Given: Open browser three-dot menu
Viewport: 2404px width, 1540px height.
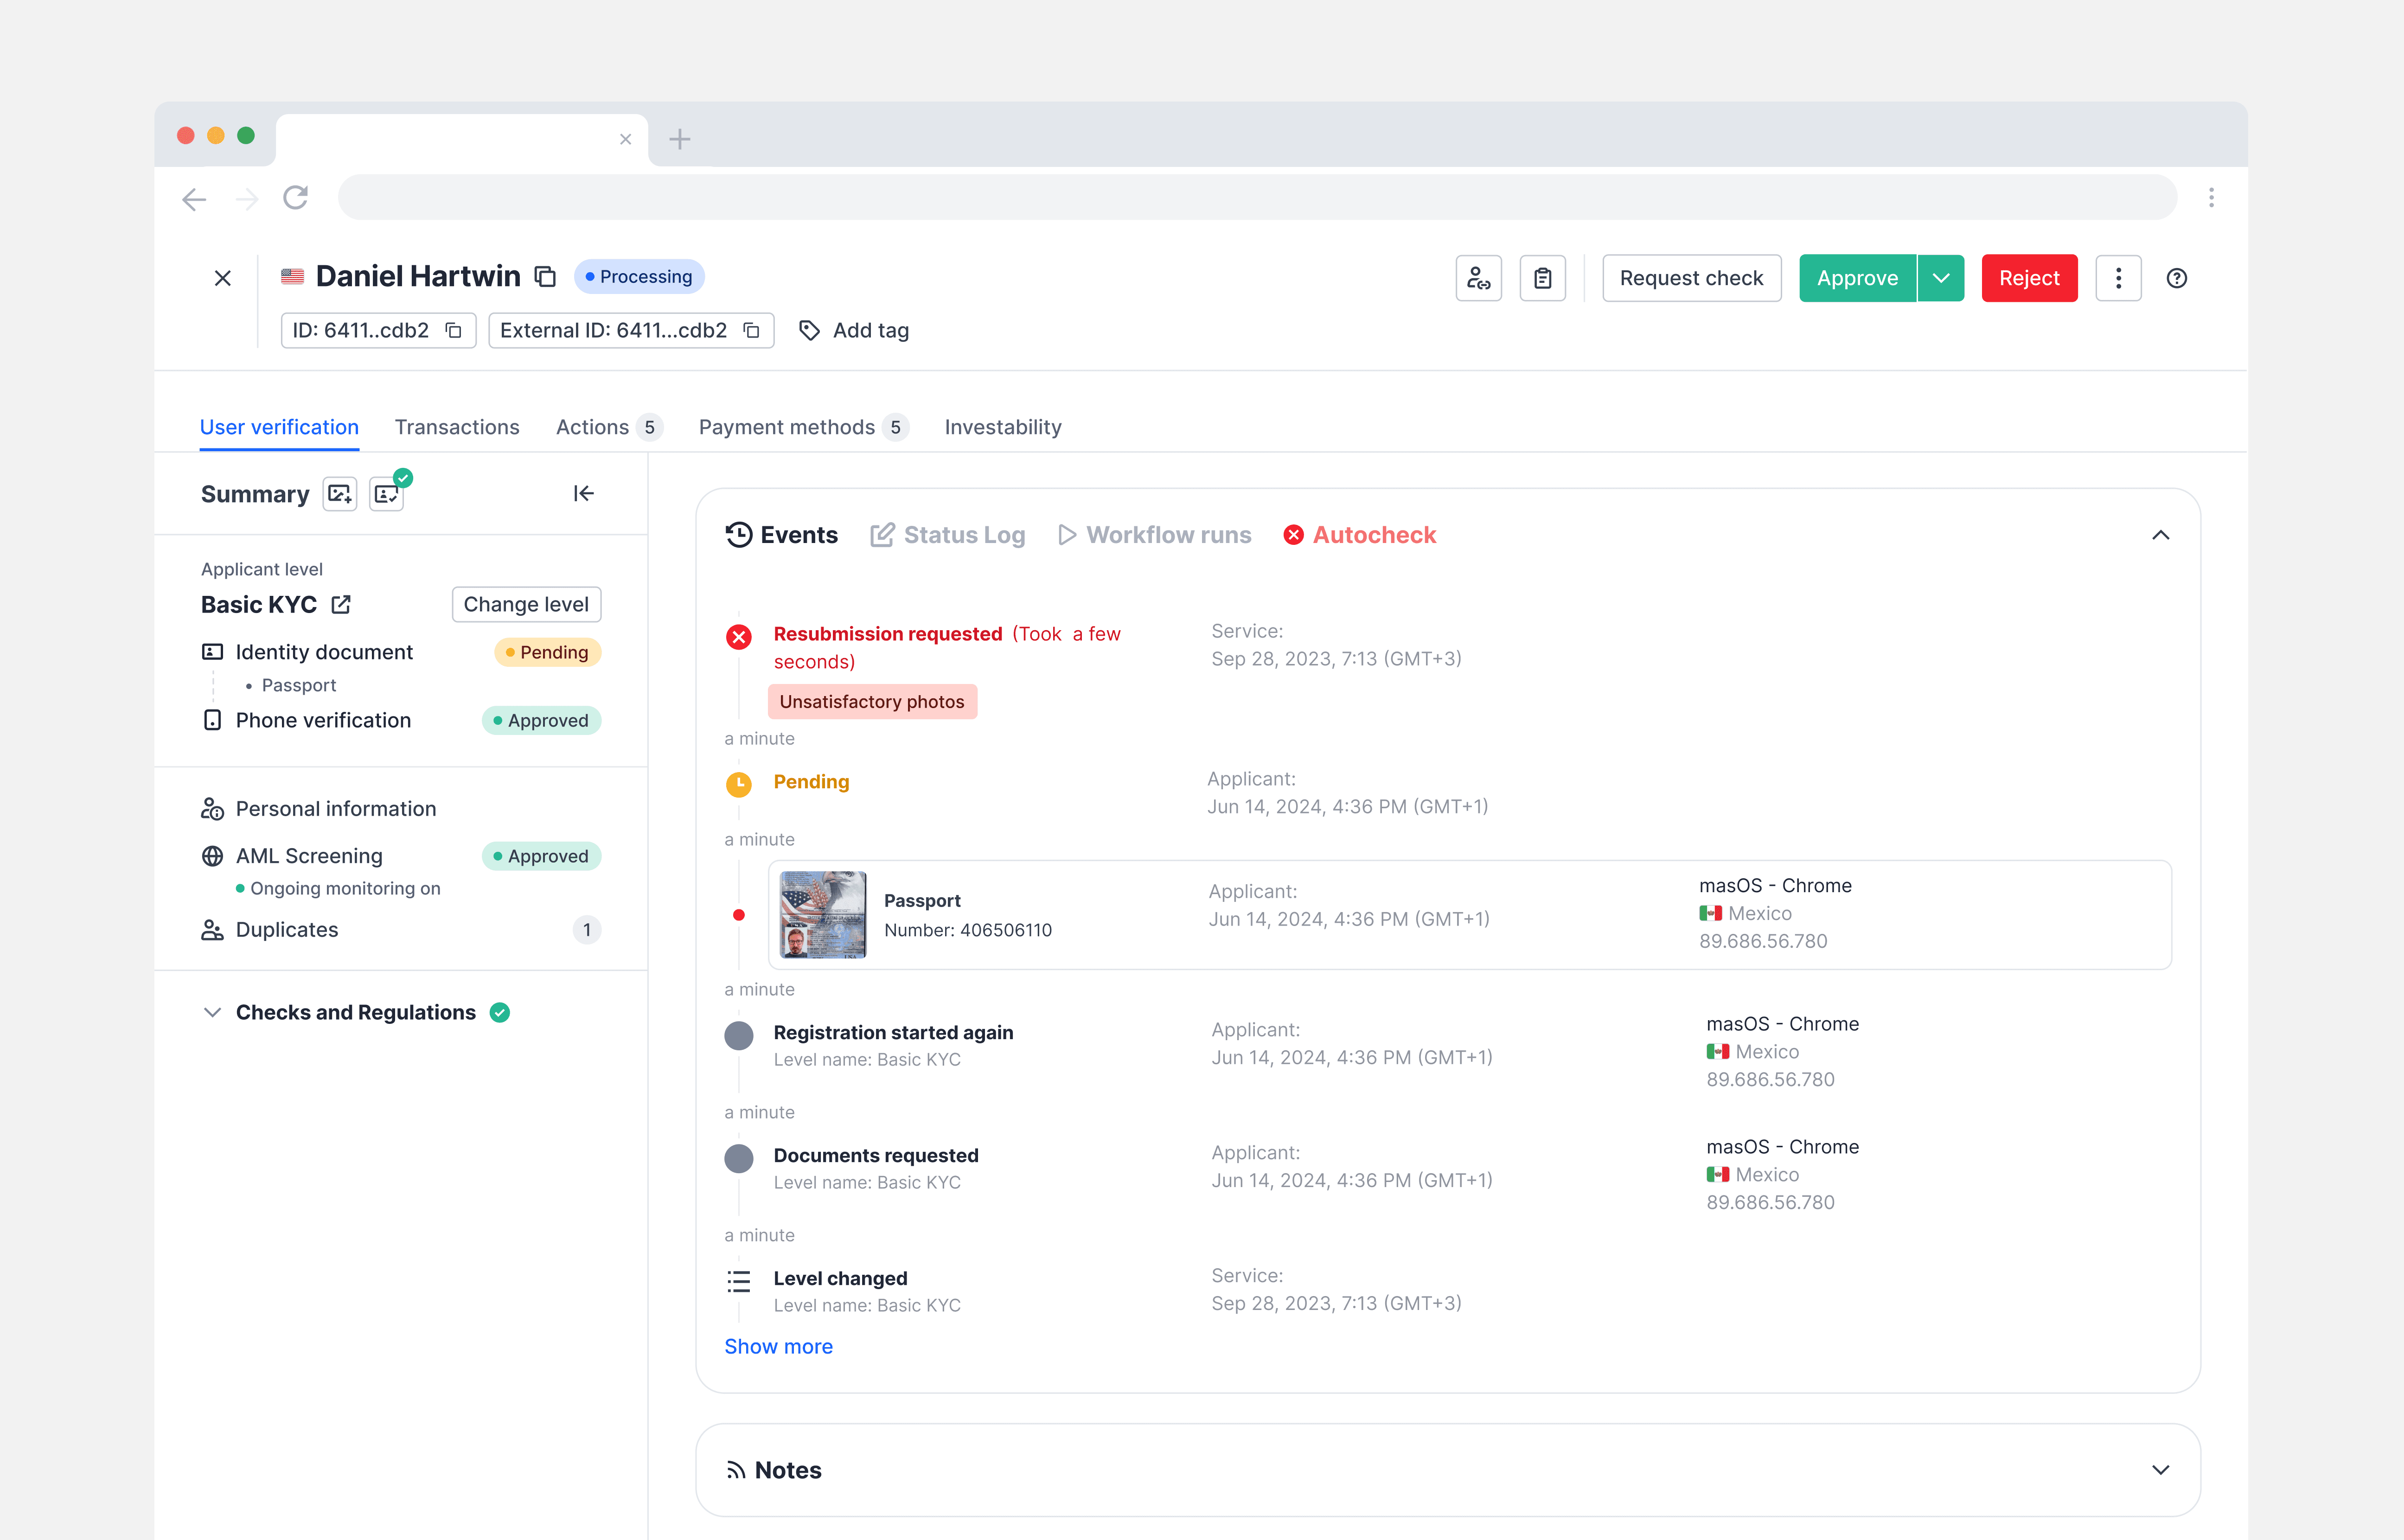Looking at the screenshot, I should point(2211,198).
